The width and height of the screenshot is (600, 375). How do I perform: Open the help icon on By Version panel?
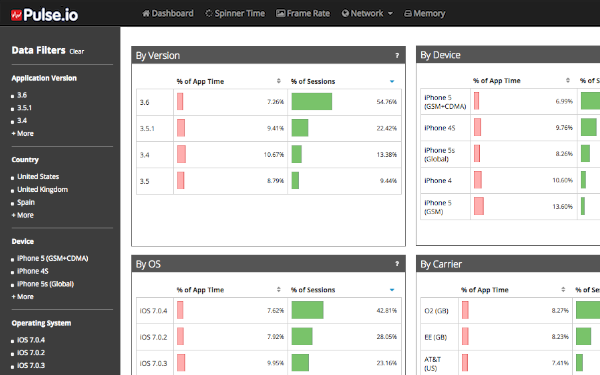click(397, 55)
